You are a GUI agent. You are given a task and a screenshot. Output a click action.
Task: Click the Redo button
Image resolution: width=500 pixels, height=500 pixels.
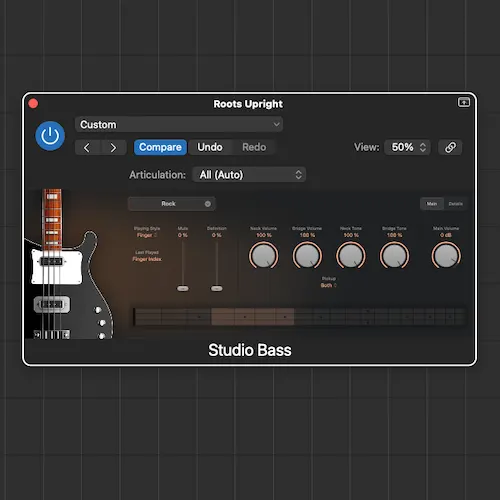pyautogui.click(x=254, y=147)
